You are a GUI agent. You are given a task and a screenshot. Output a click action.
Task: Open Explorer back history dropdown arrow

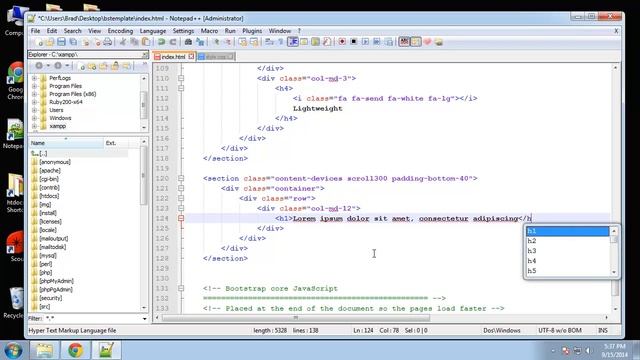[x=48, y=66]
